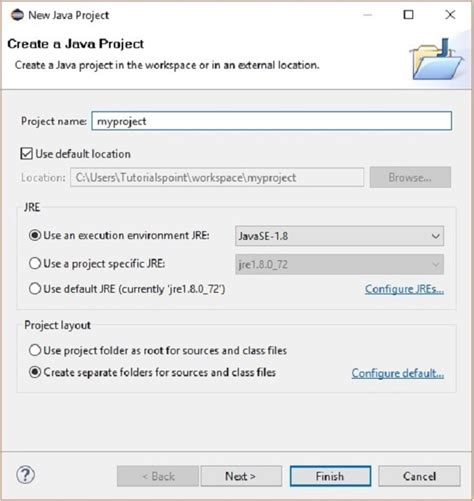Click the Eclipse icon in title bar
This screenshot has height=501, width=474.
coord(17,15)
